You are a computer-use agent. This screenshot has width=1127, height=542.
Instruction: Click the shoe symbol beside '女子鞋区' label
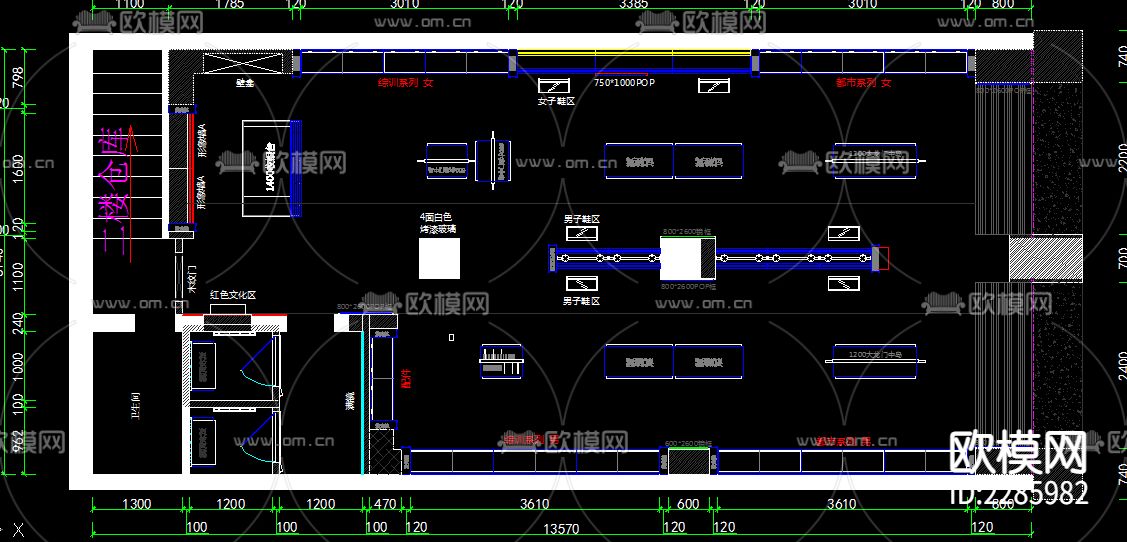[554, 86]
